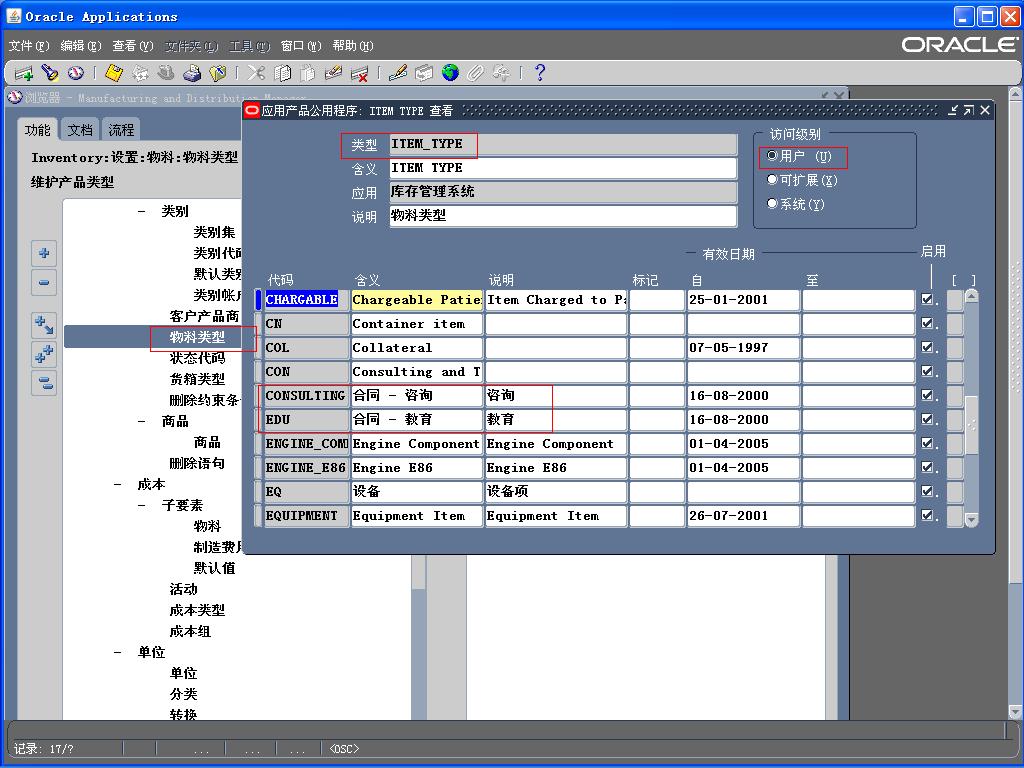Screen dimensions: 1024x768
Task: Click the navigator Expand Branches button
Action: pos(44,325)
